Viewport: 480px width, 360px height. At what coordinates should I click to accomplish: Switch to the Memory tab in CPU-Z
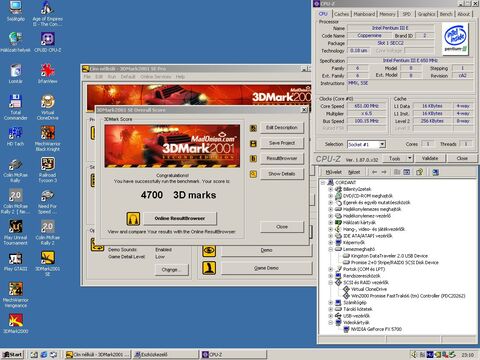point(387,14)
